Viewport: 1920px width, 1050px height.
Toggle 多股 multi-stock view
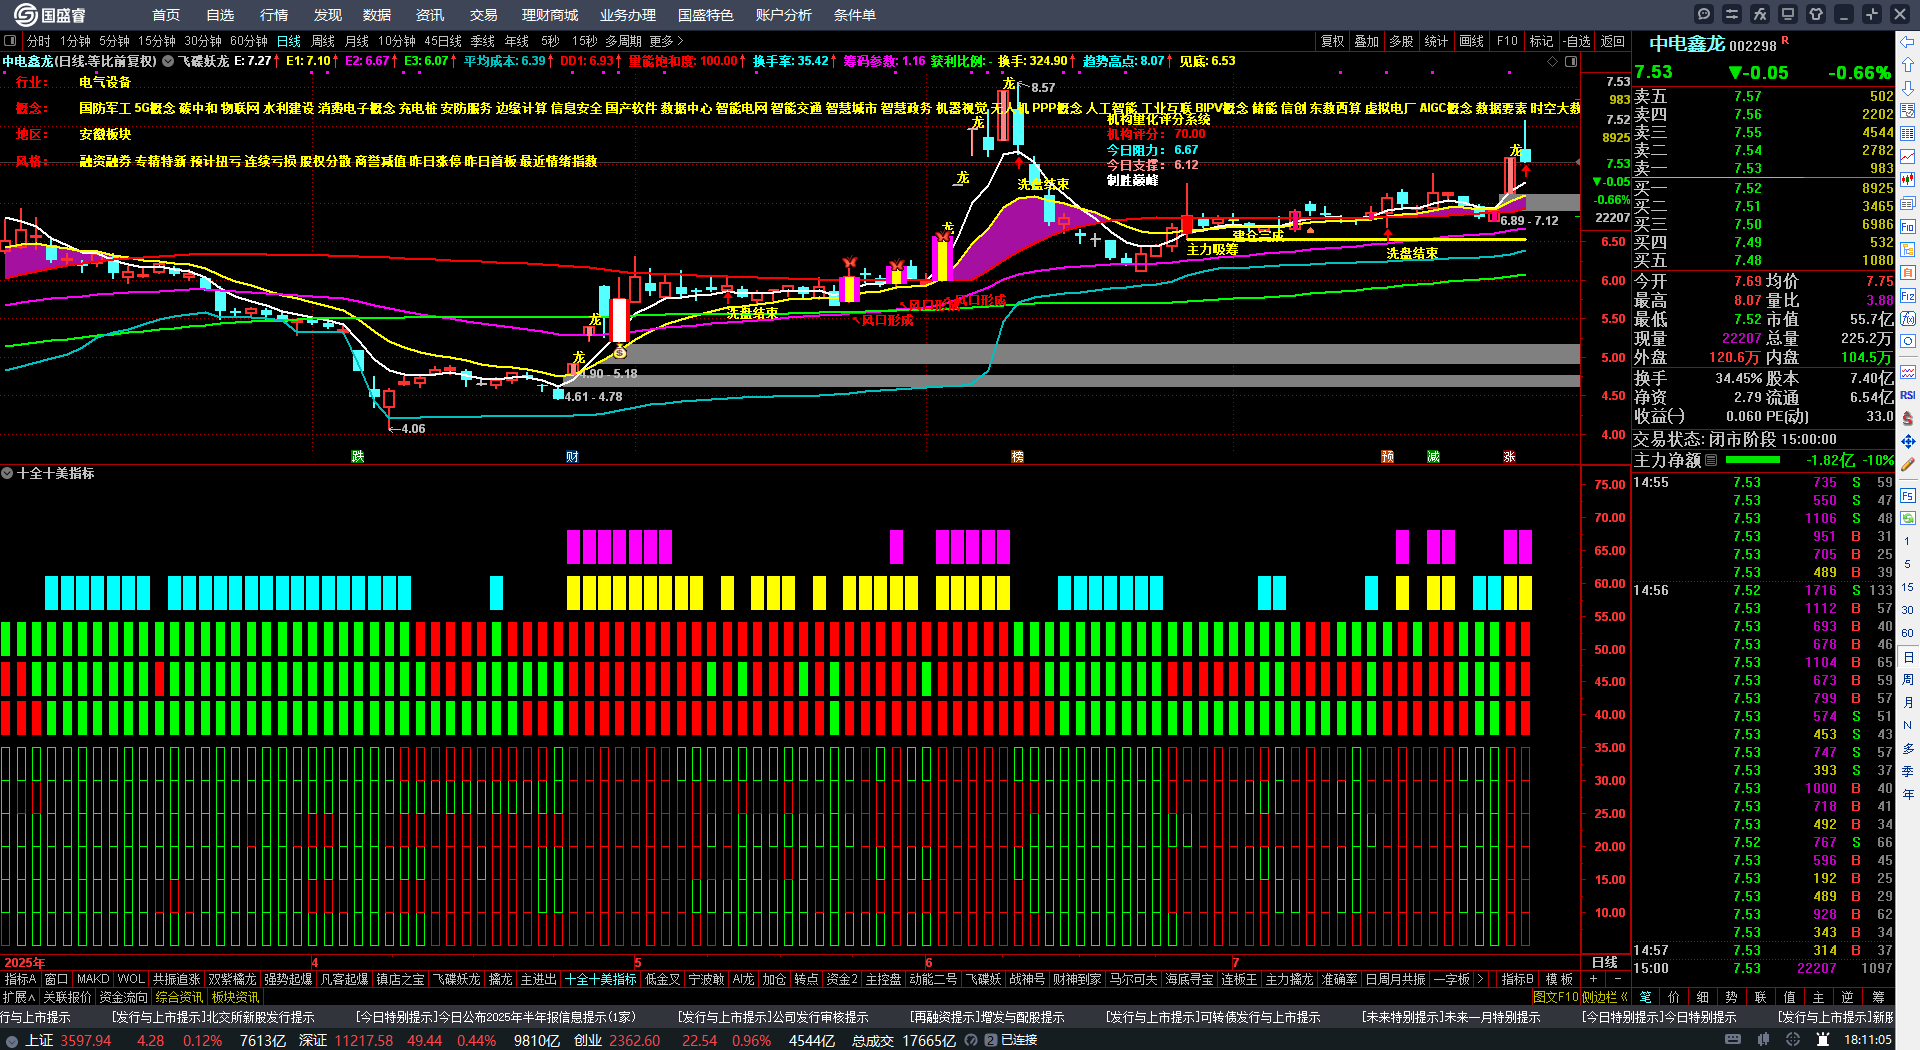pos(1401,41)
